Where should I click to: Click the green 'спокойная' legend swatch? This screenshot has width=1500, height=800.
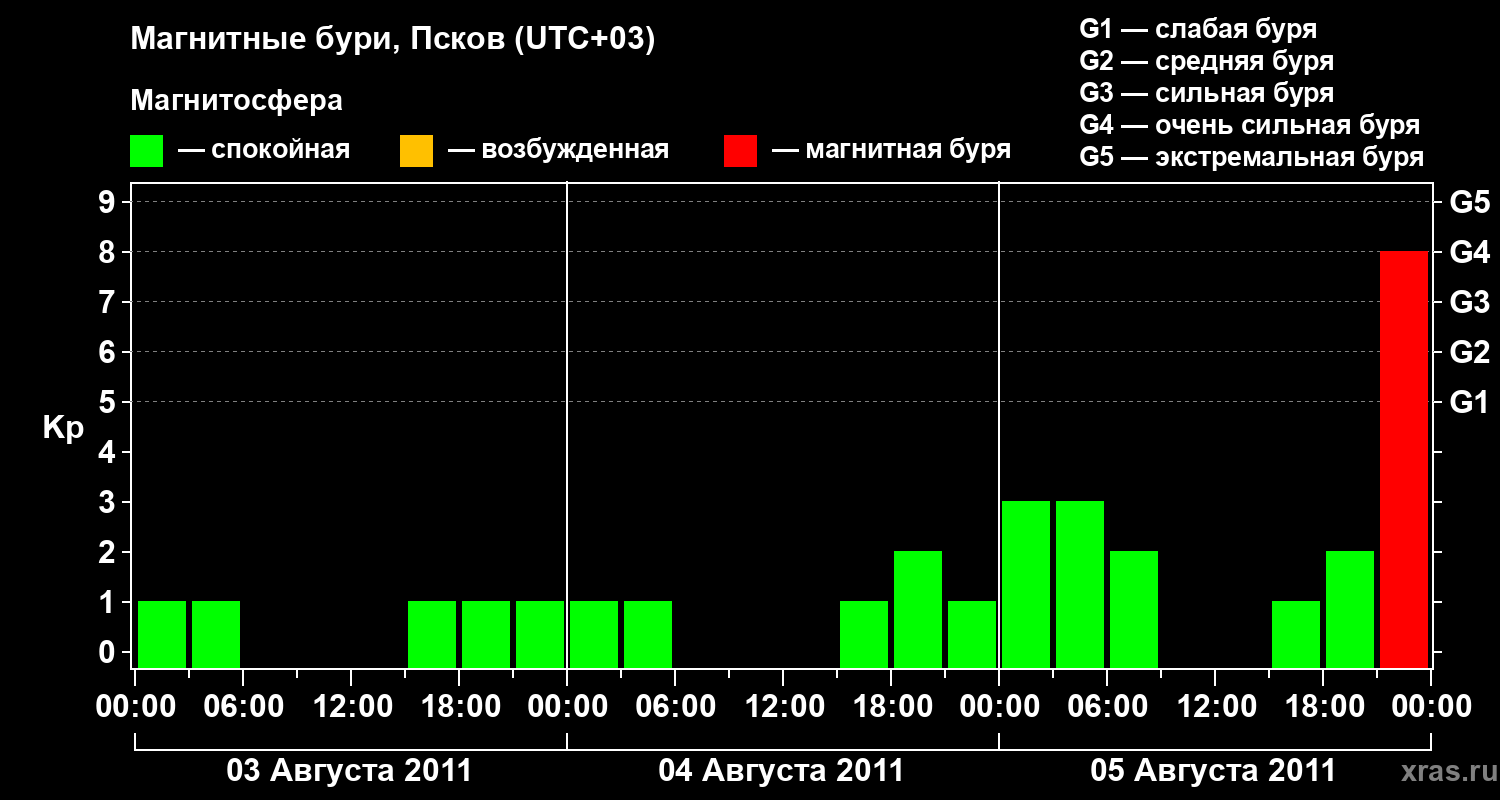[147, 151]
